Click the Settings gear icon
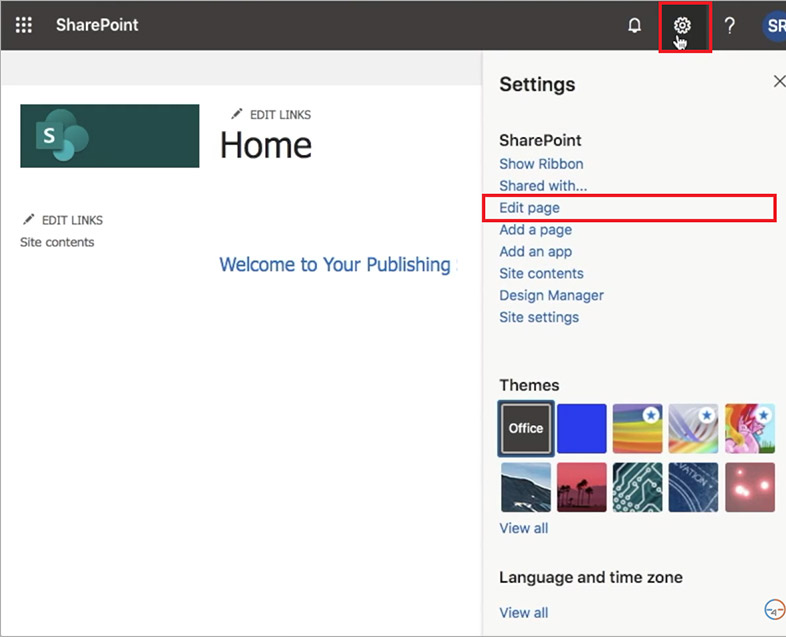 (682, 25)
